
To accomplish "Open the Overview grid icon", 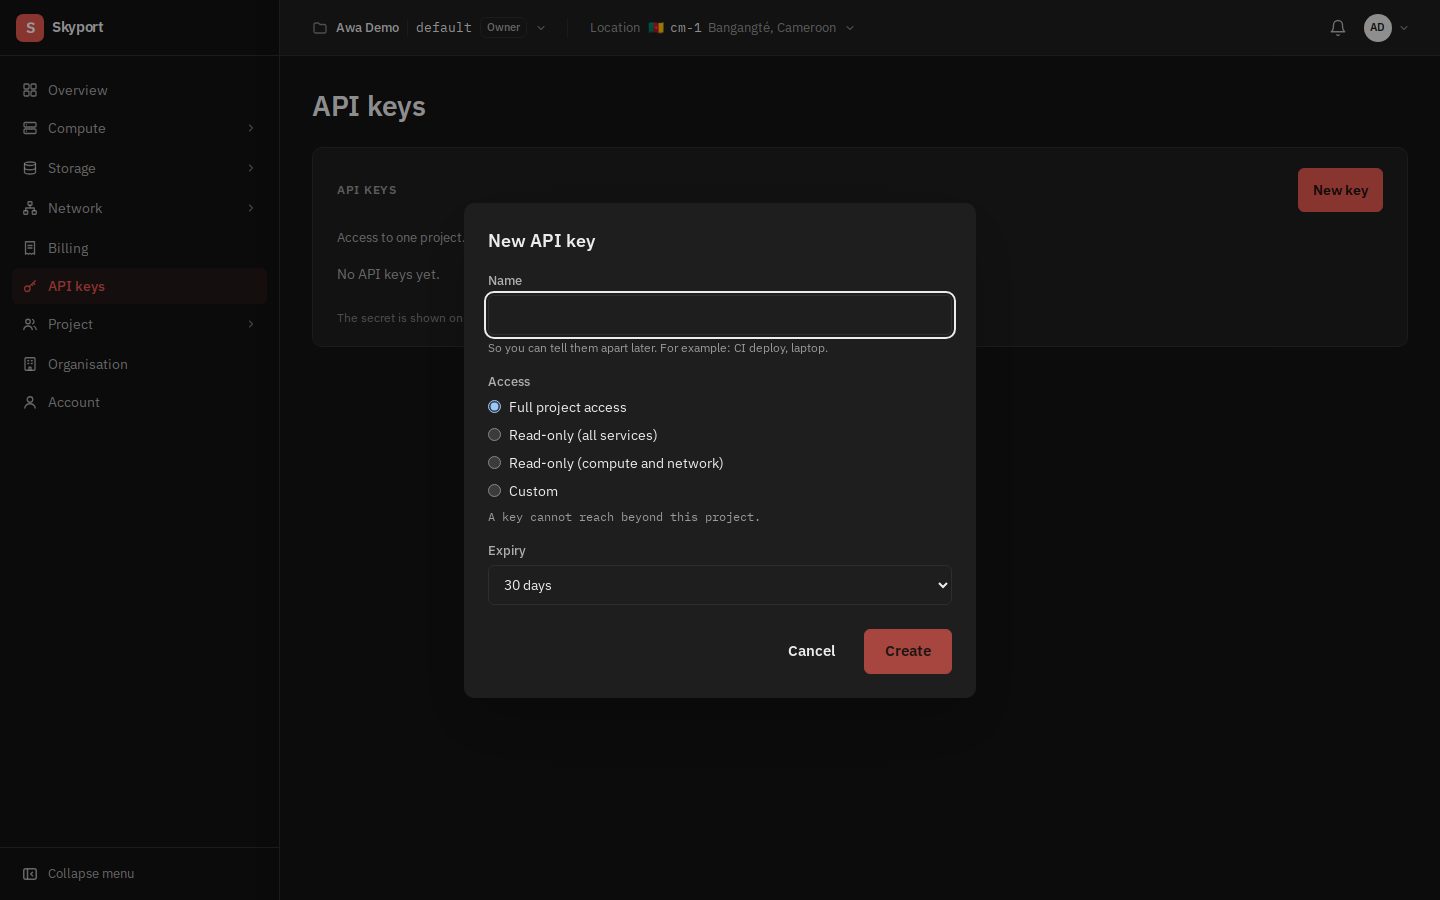I will pos(30,90).
